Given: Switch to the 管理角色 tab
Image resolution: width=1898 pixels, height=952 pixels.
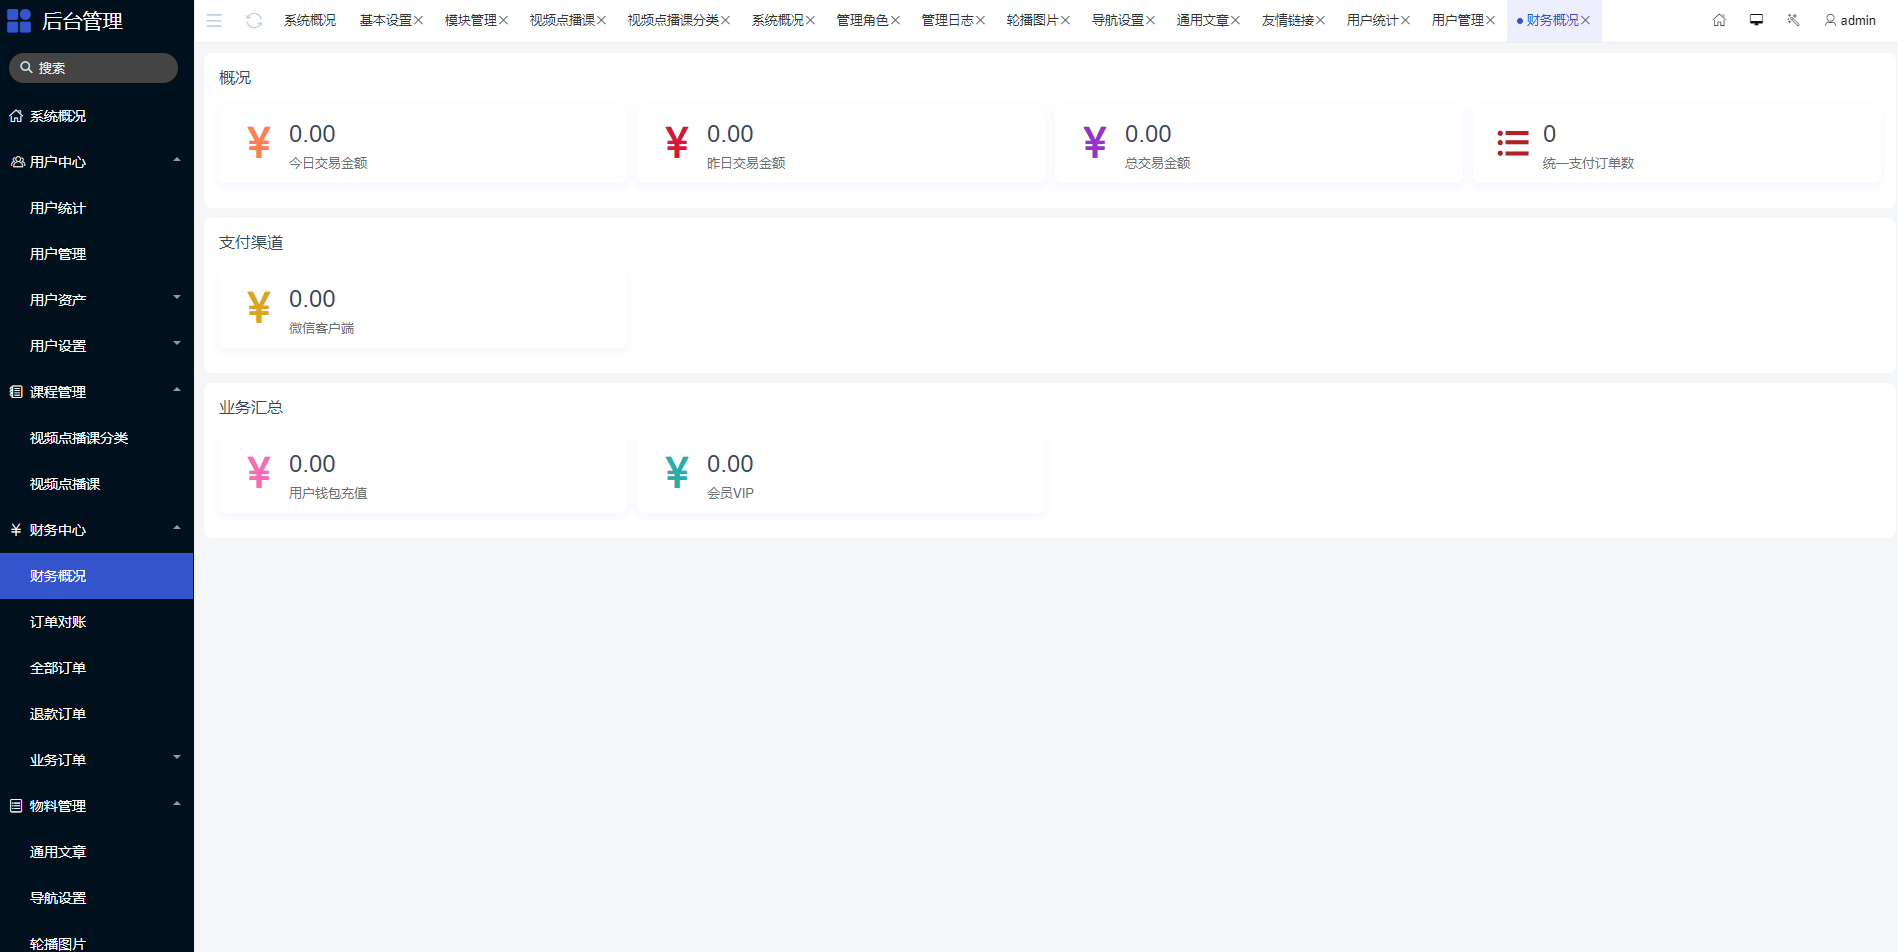Looking at the screenshot, I should click(862, 20).
